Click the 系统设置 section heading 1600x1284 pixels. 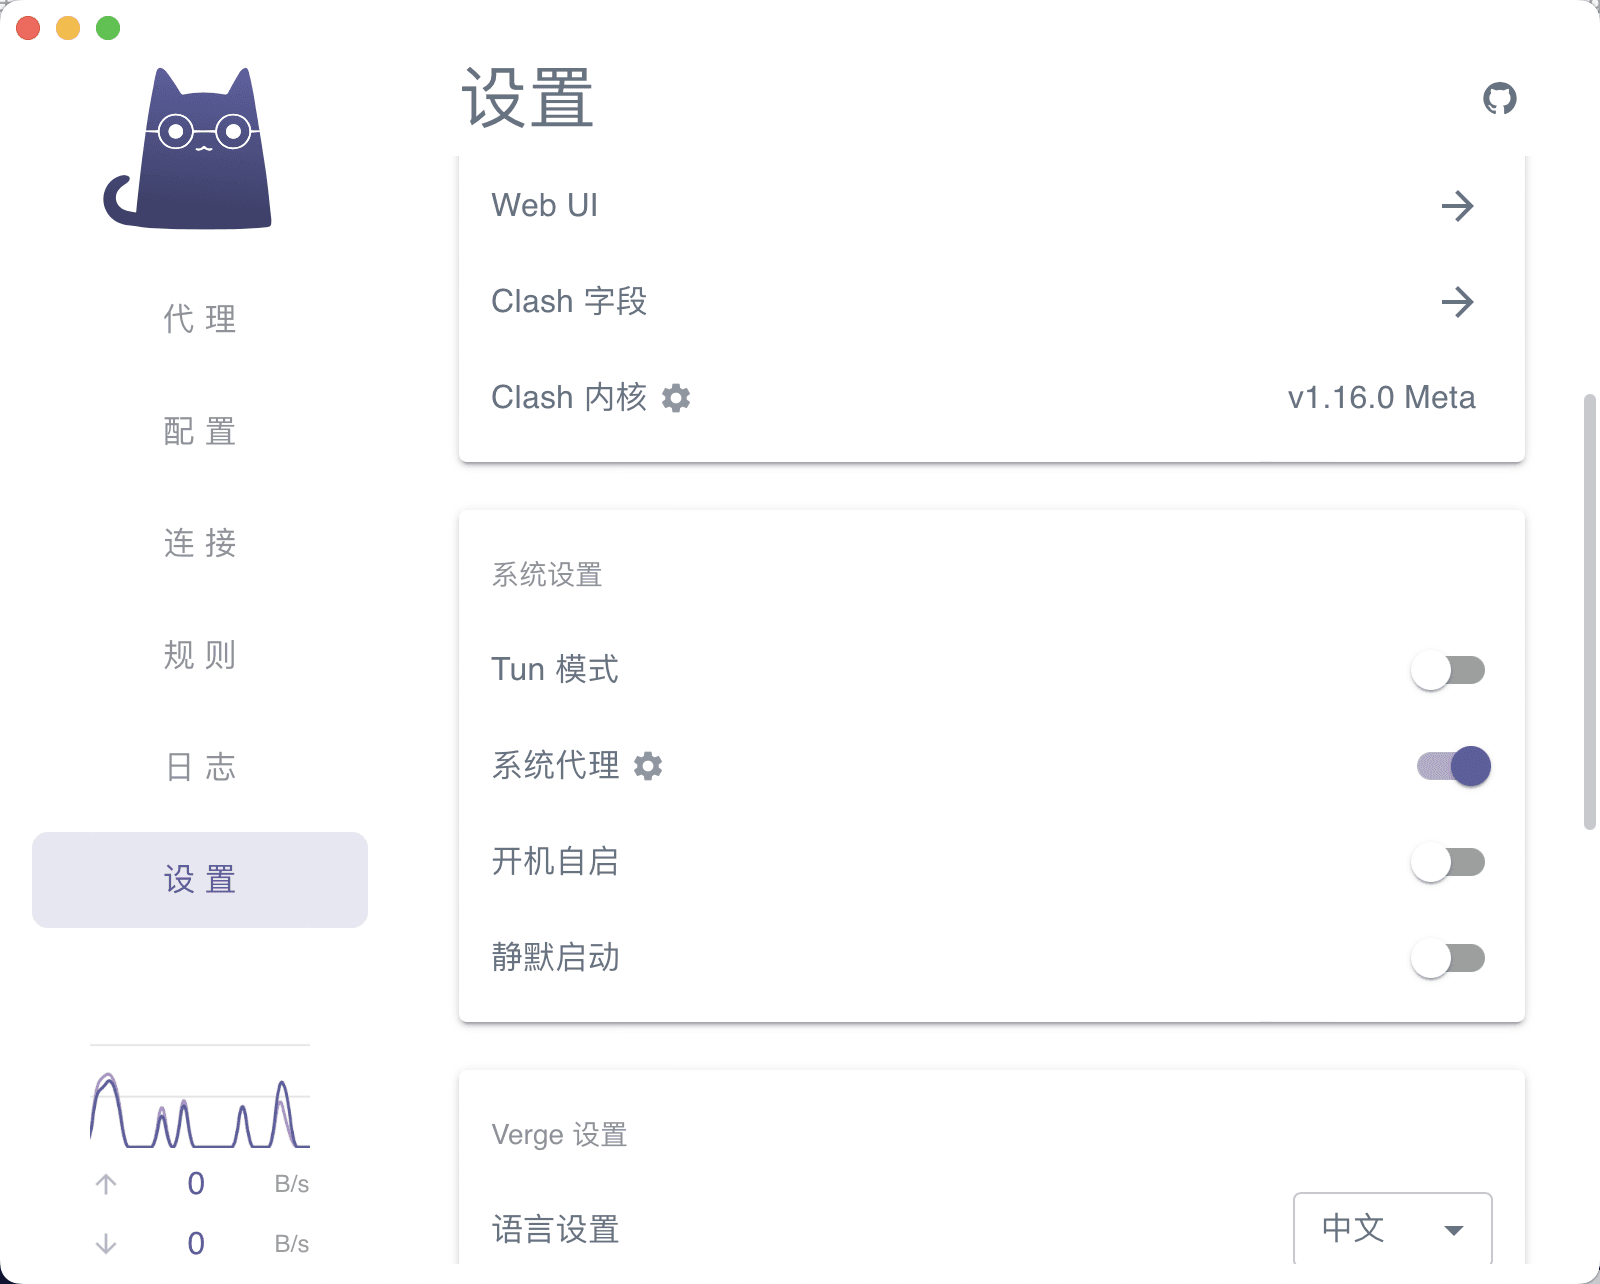click(x=547, y=575)
